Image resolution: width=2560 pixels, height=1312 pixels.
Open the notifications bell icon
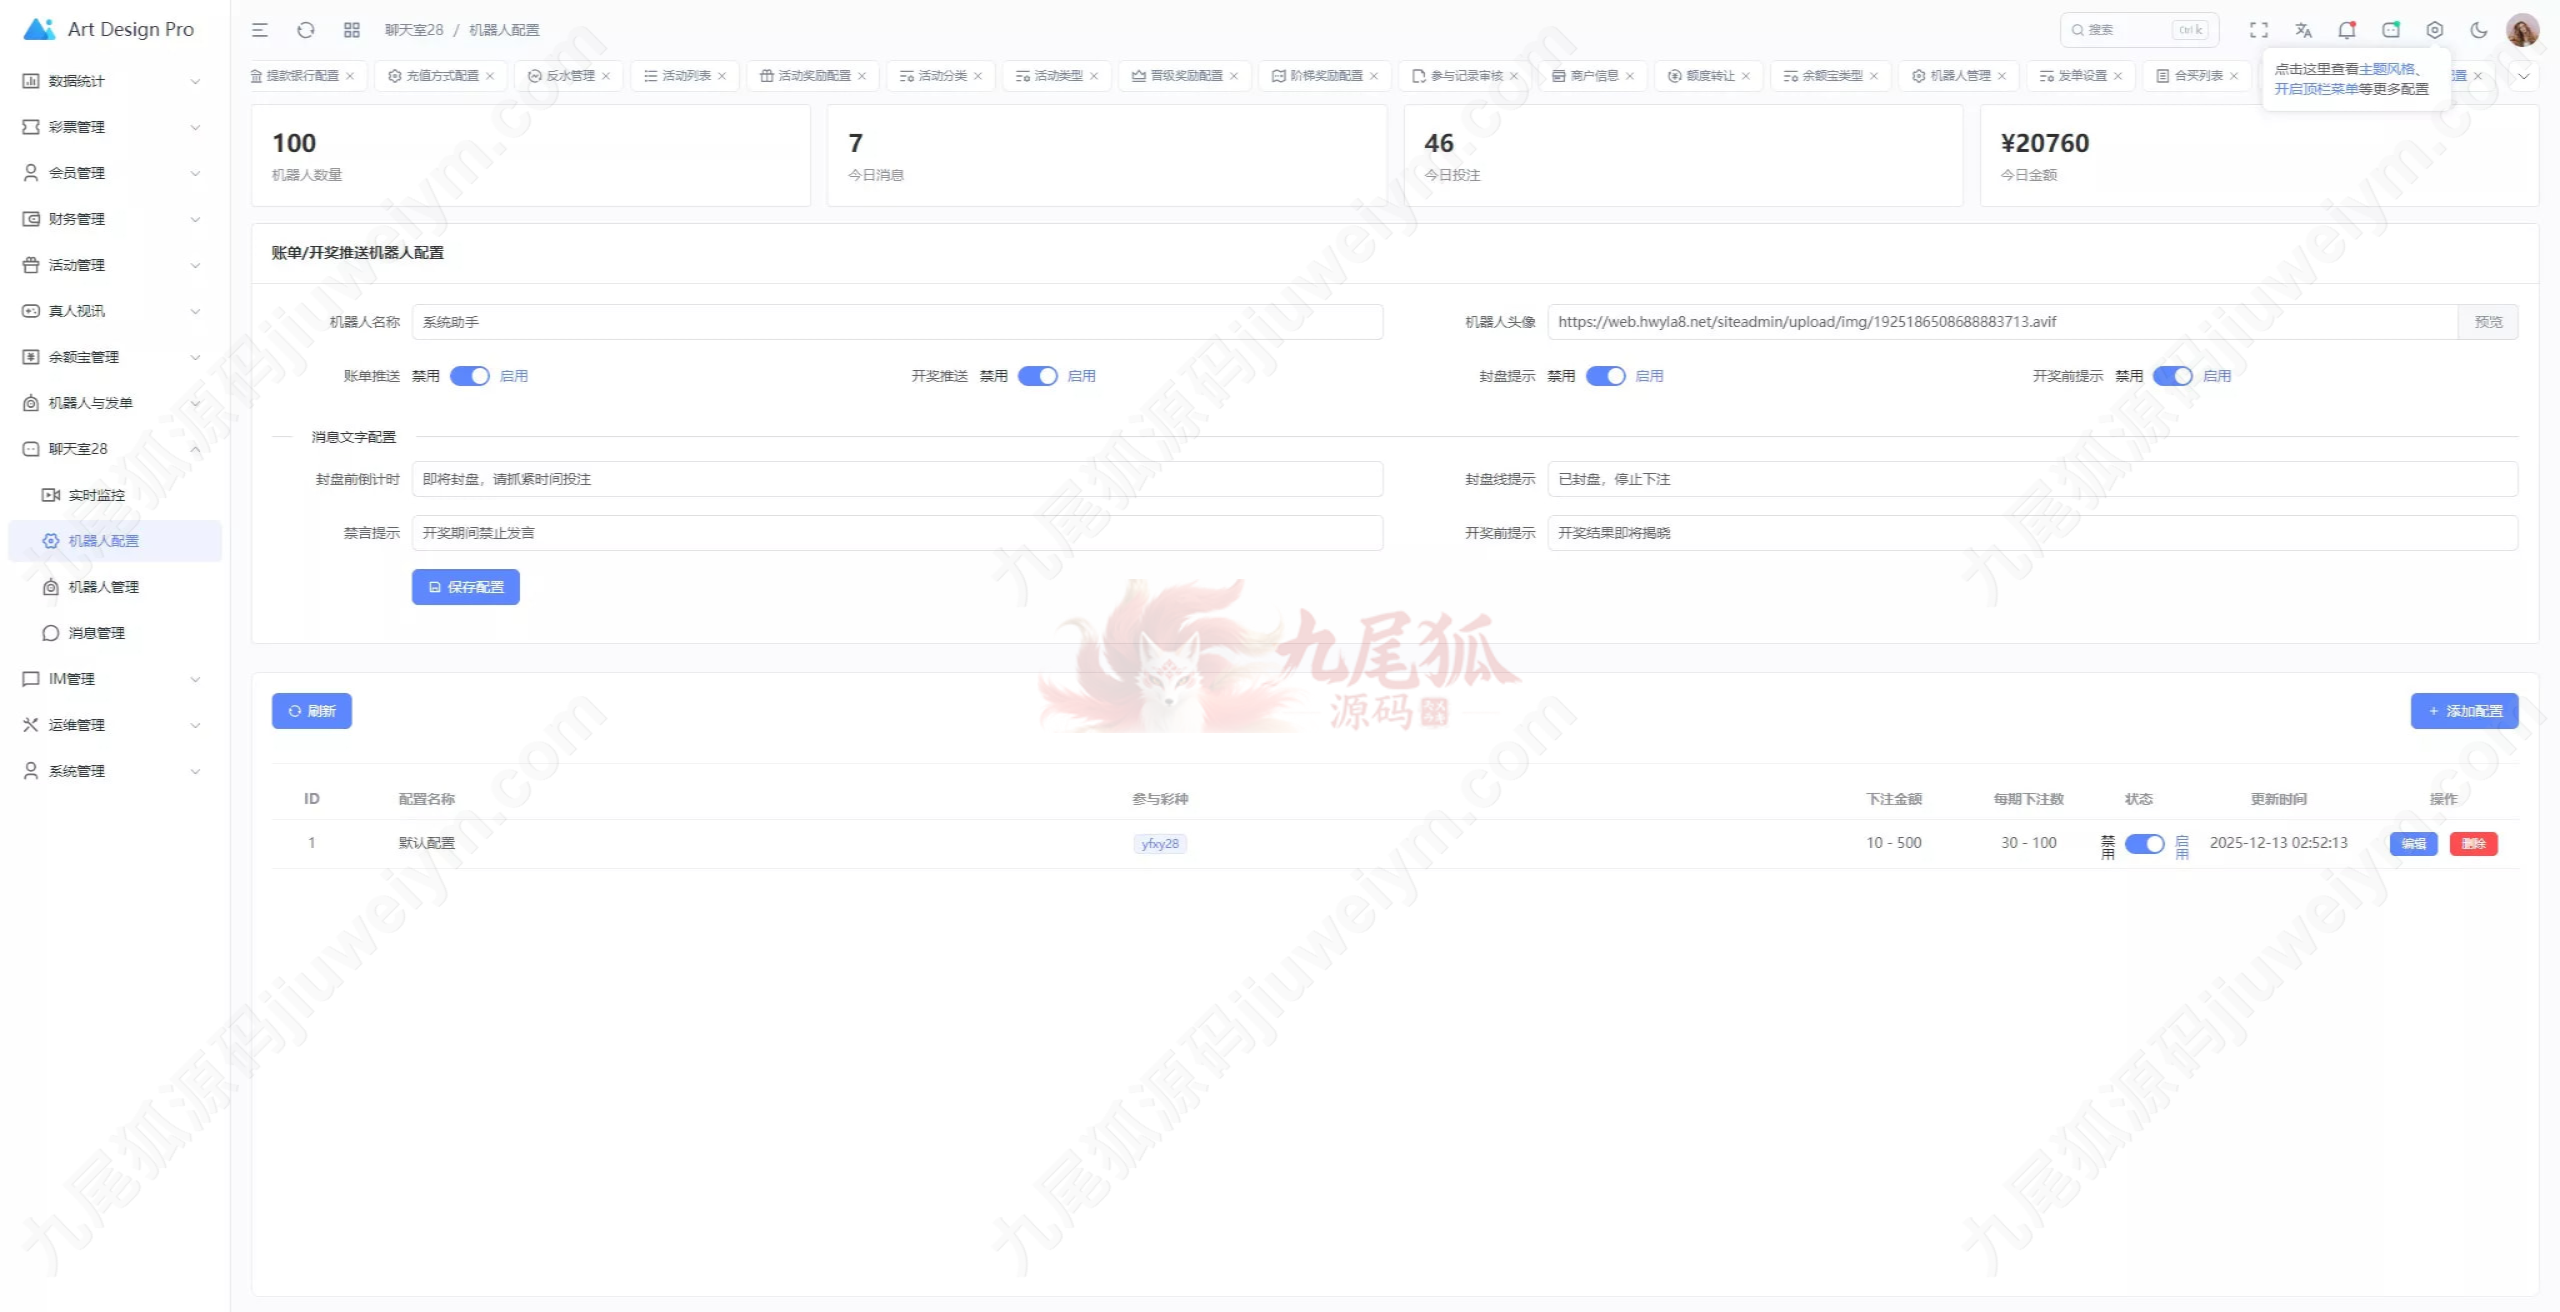coord(2347,30)
